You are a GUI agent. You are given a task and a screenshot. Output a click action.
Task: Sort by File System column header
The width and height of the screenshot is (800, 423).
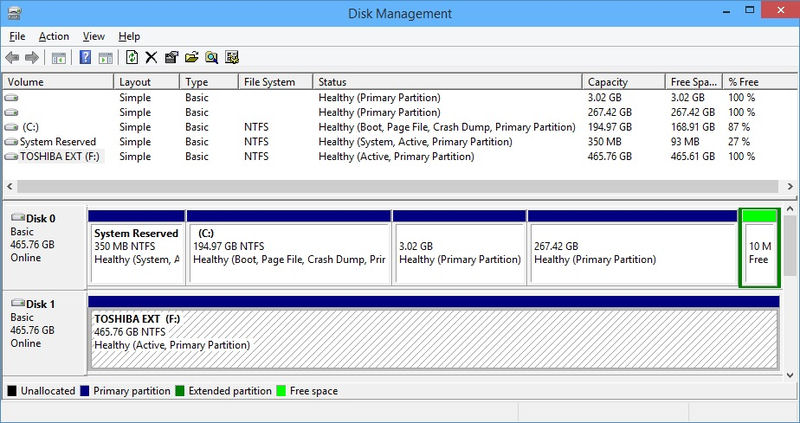[276, 82]
